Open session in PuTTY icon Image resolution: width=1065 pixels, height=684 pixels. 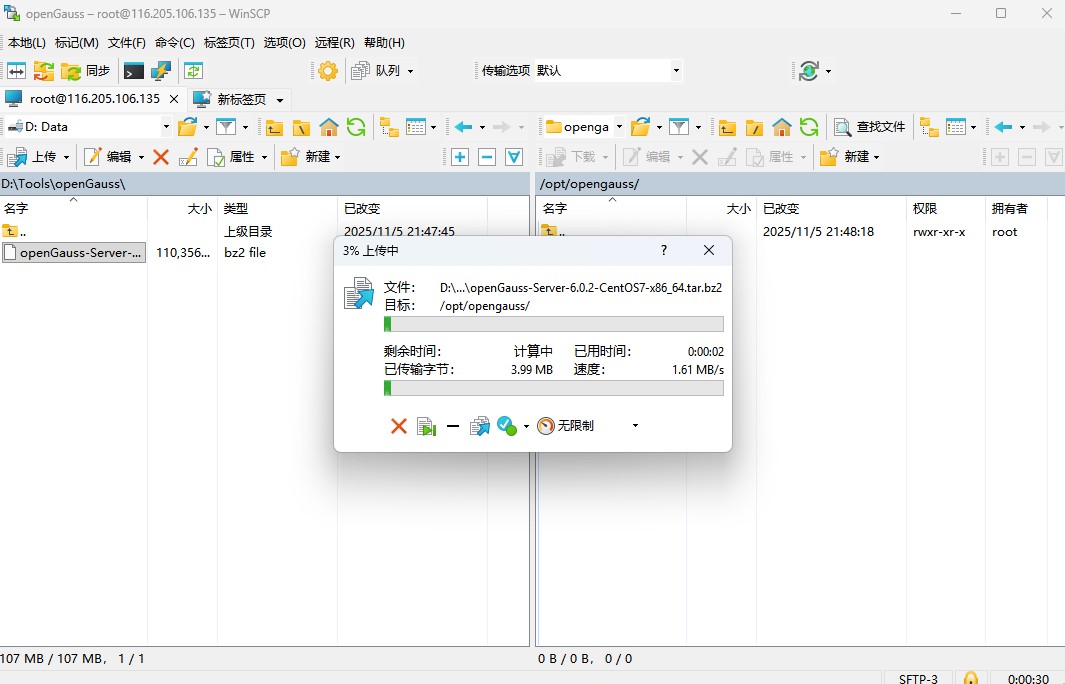click(161, 71)
